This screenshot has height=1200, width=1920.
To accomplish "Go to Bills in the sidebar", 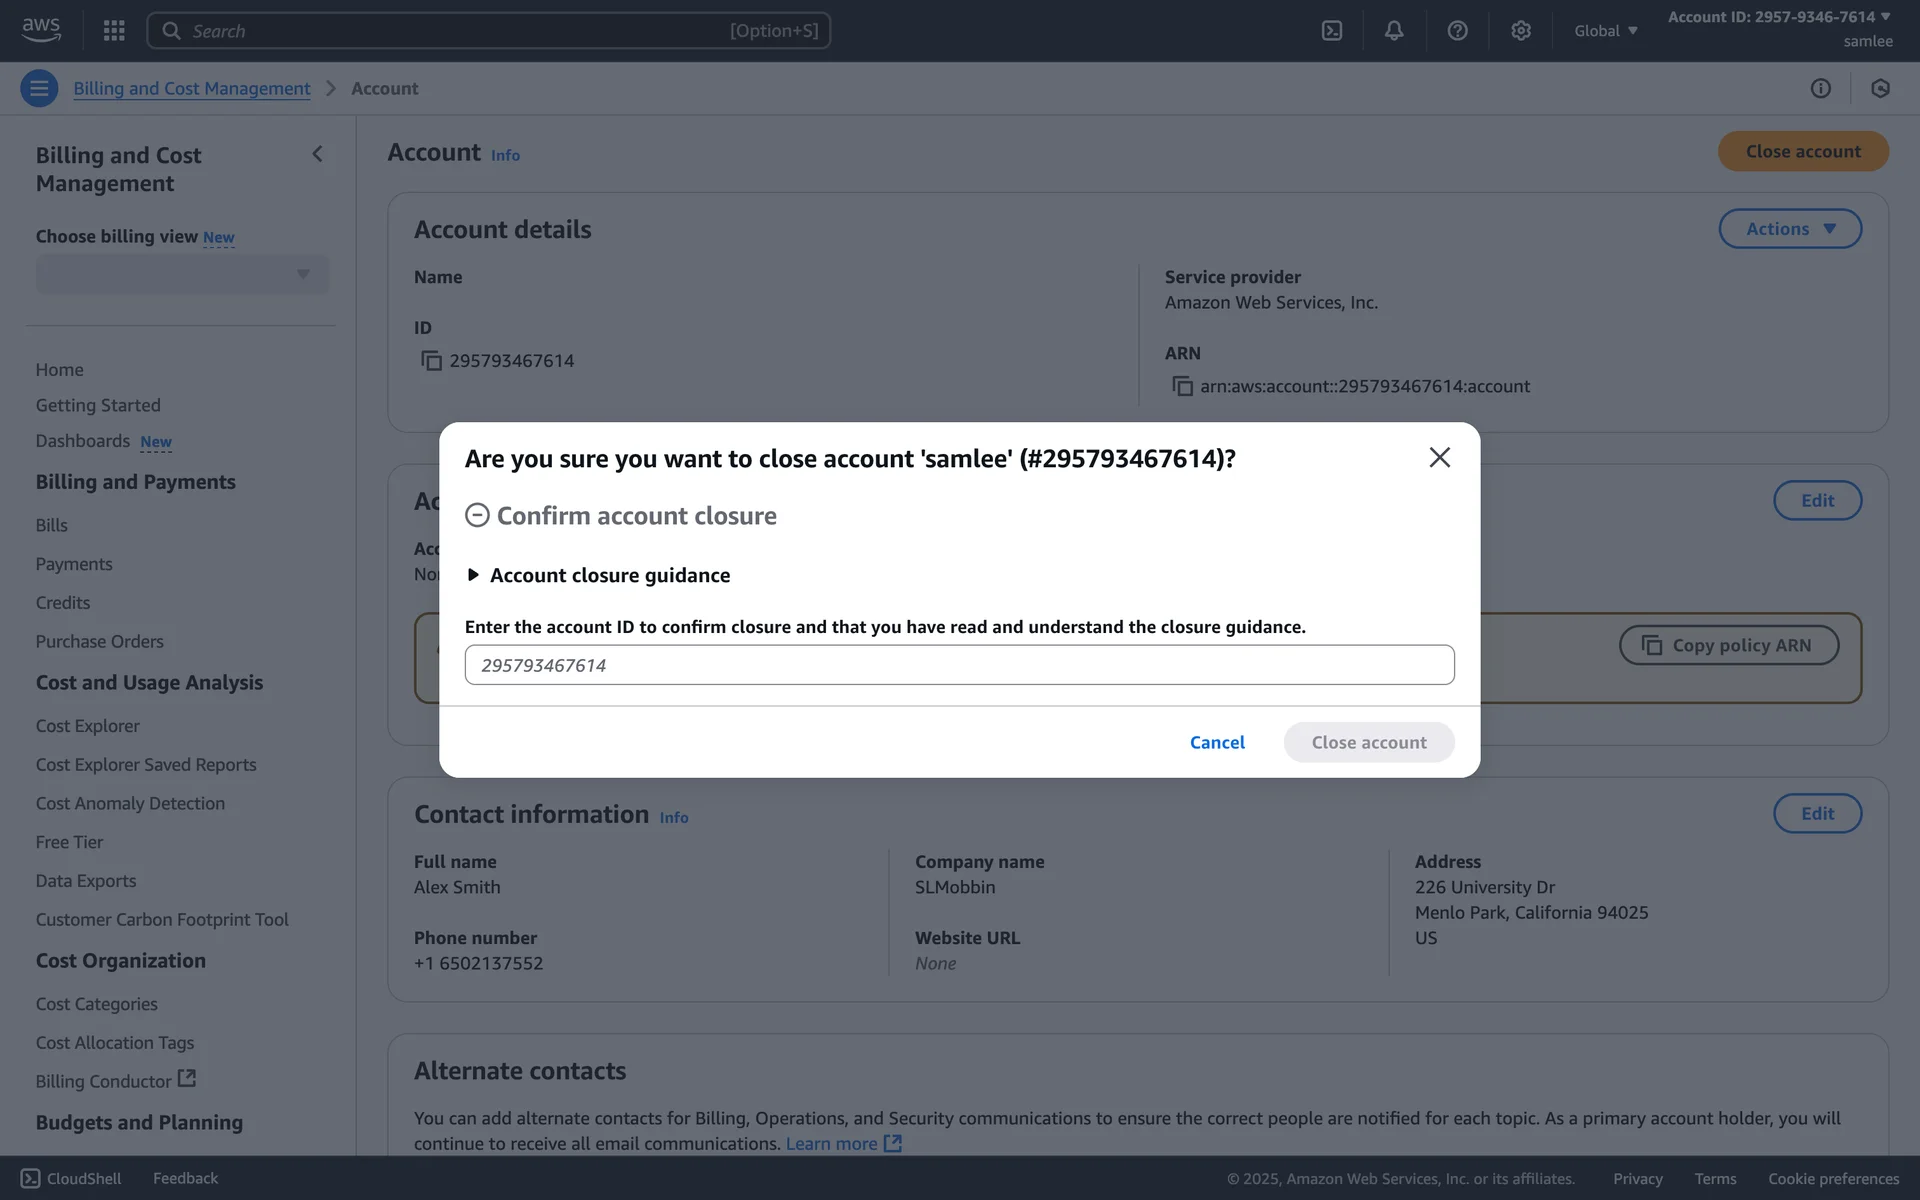I will (52, 525).
